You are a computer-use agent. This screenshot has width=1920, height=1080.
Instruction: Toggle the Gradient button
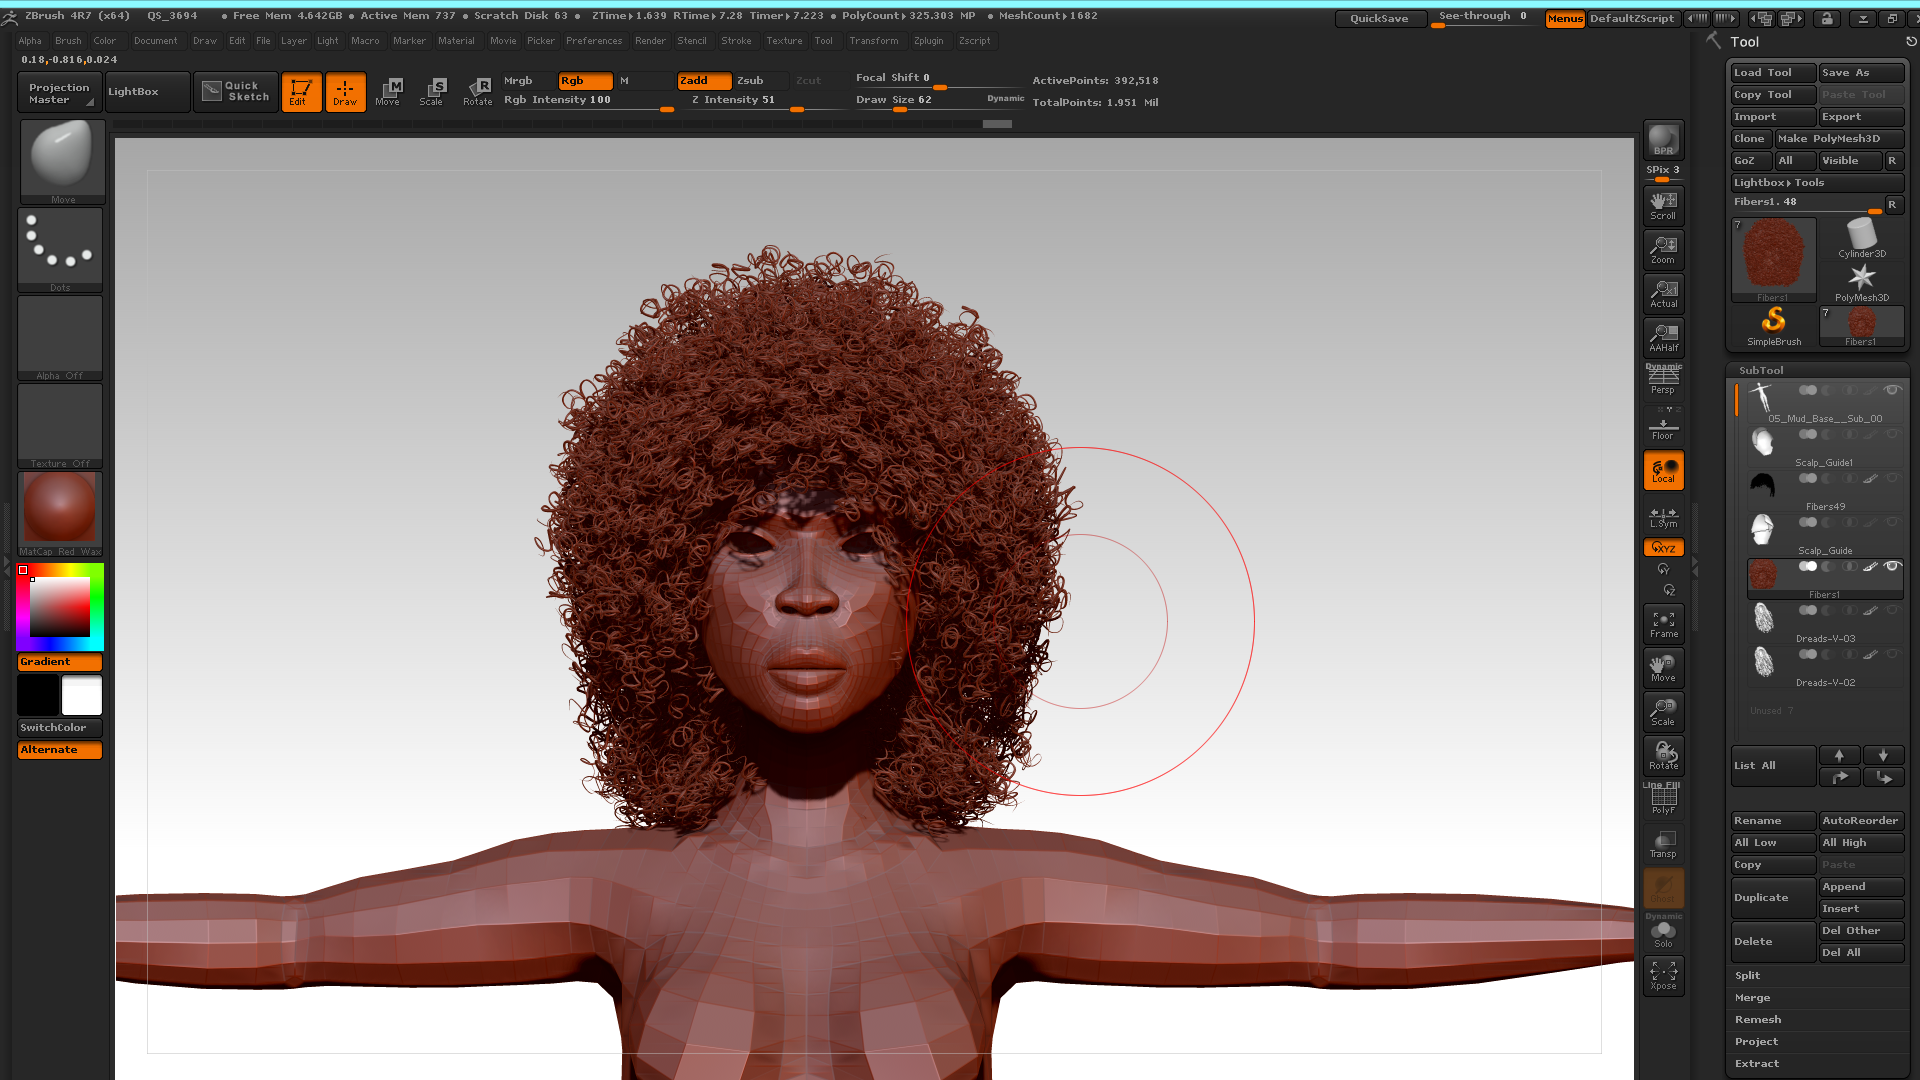[60, 662]
